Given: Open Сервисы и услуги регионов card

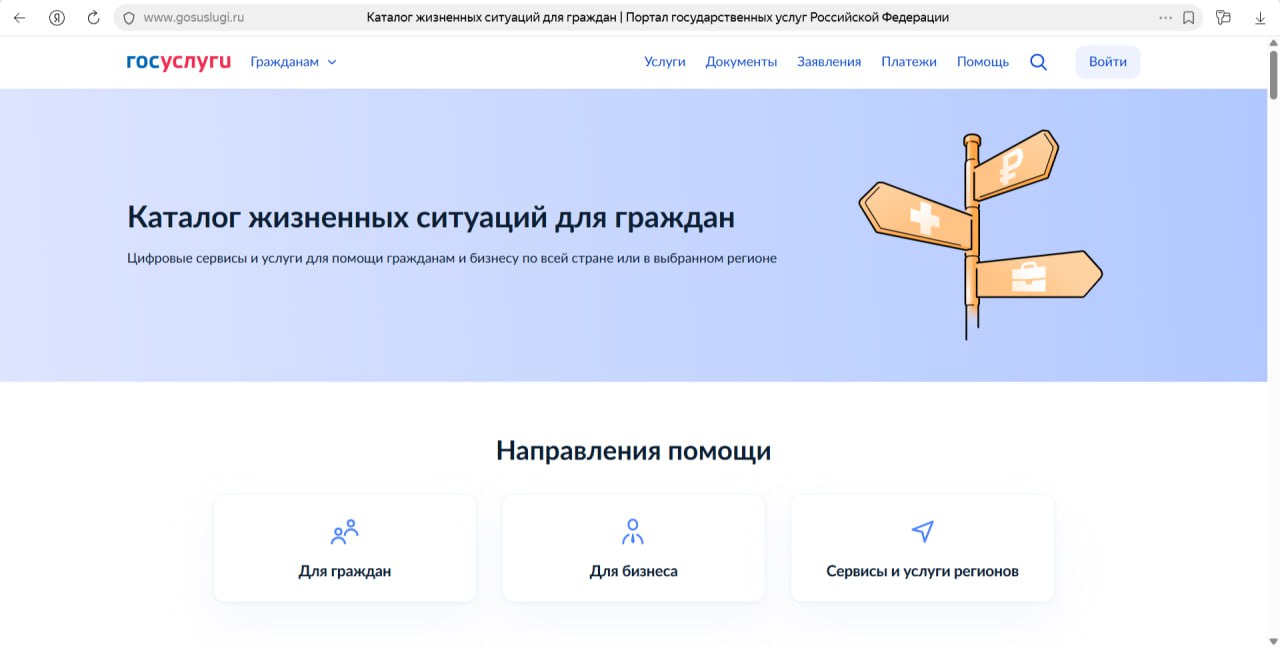Looking at the screenshot, I should (922, 548).
